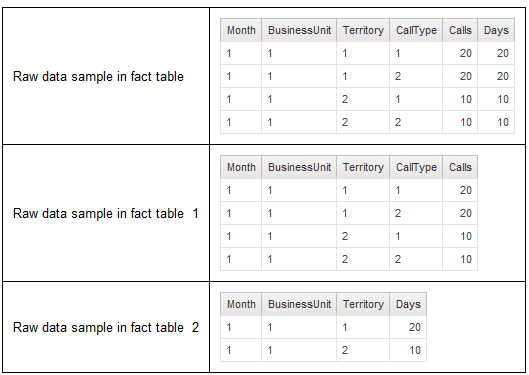Screen dimensions: 529x375
Task: Select BusinessUnit header in fact table 2
Action: point(299,304)
